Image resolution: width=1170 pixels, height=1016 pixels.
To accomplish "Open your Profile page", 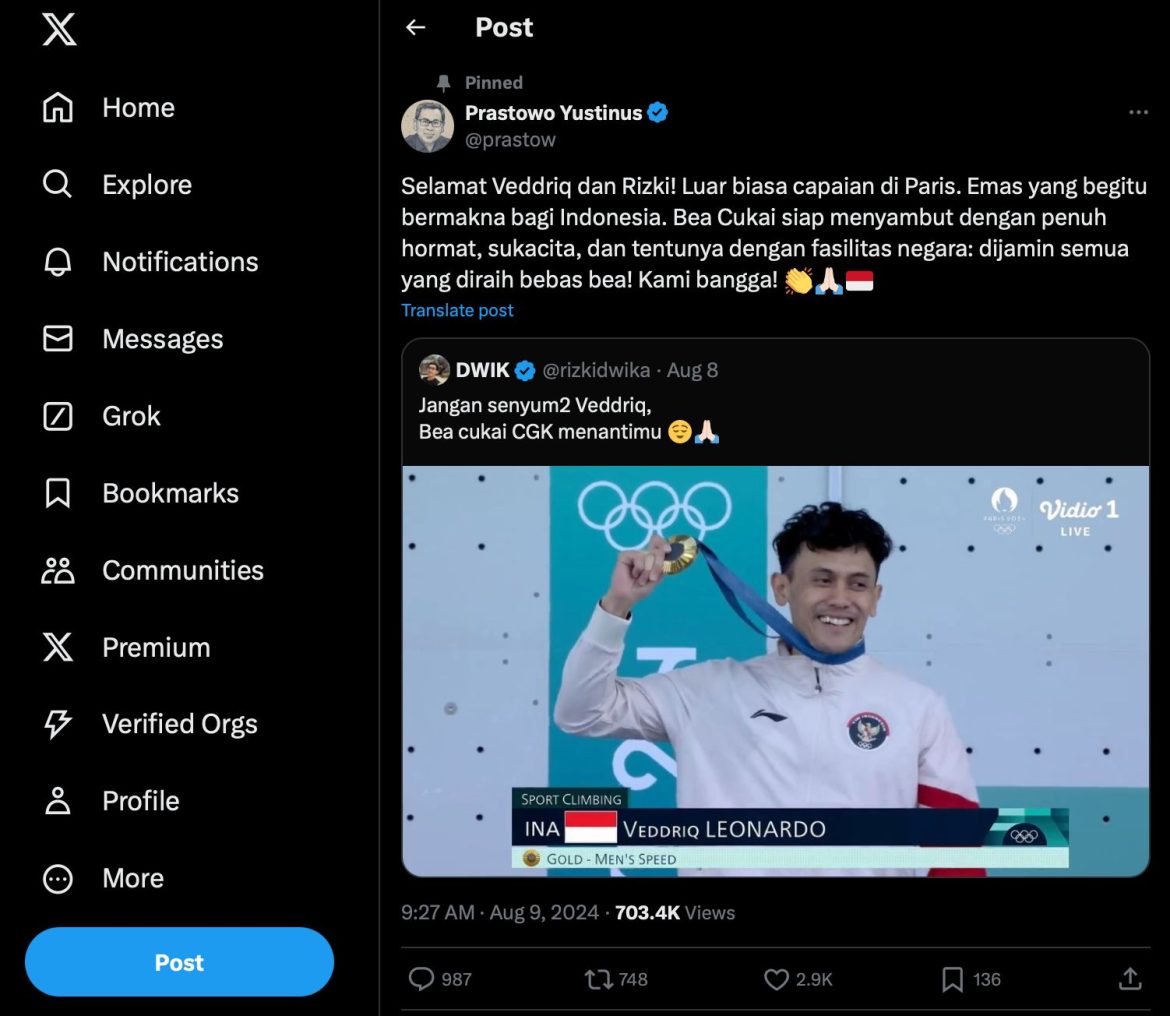I will (140, 801).
